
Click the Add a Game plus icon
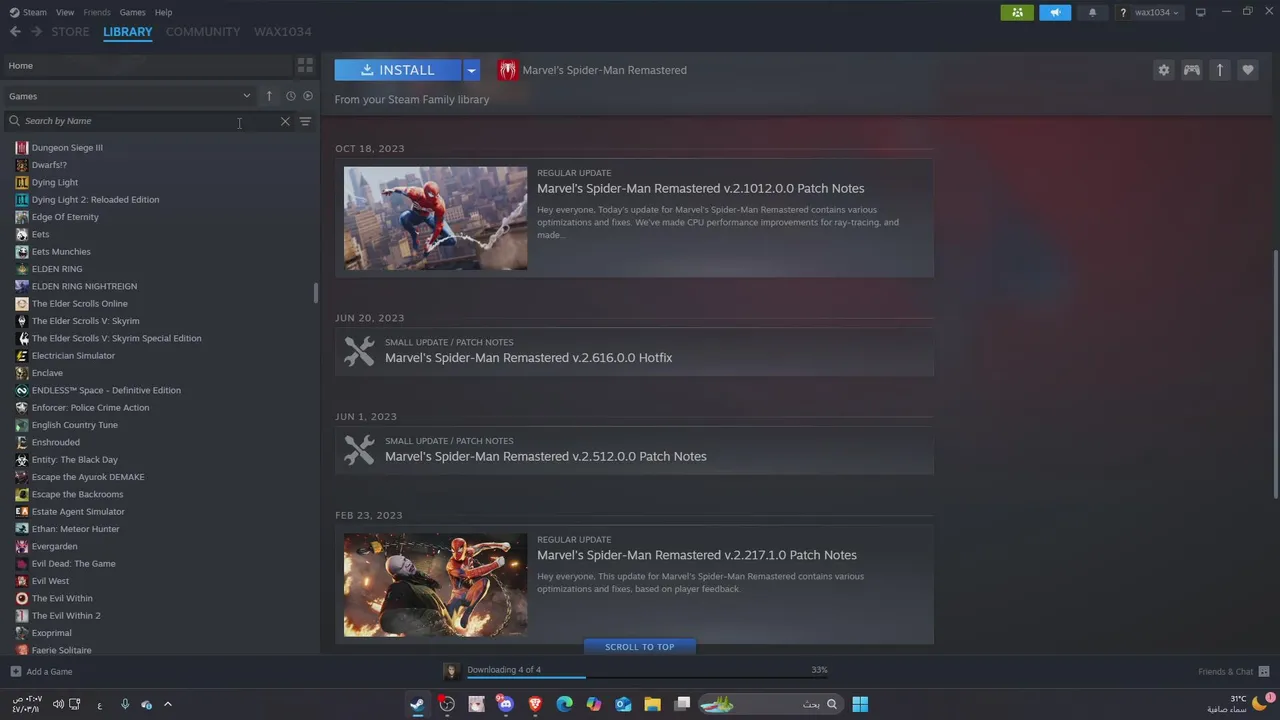15,672
